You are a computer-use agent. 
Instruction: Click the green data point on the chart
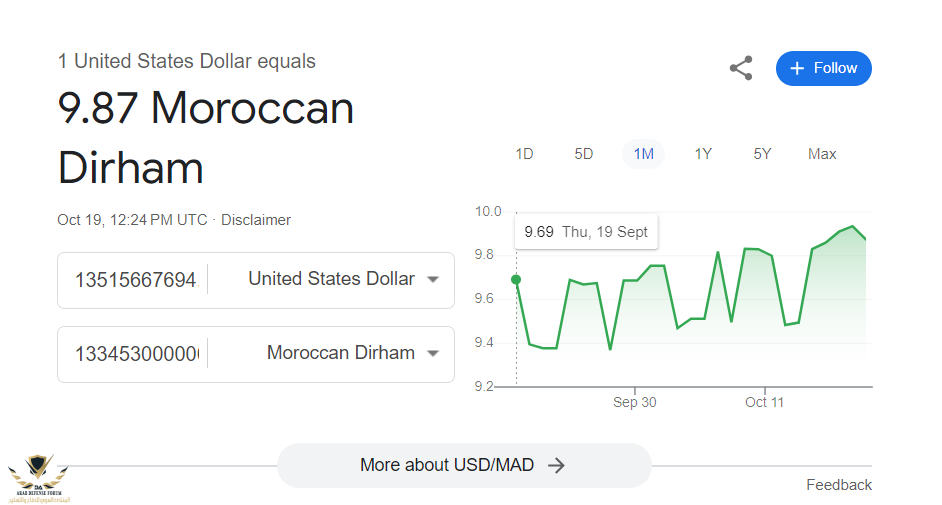click(516, 280)
